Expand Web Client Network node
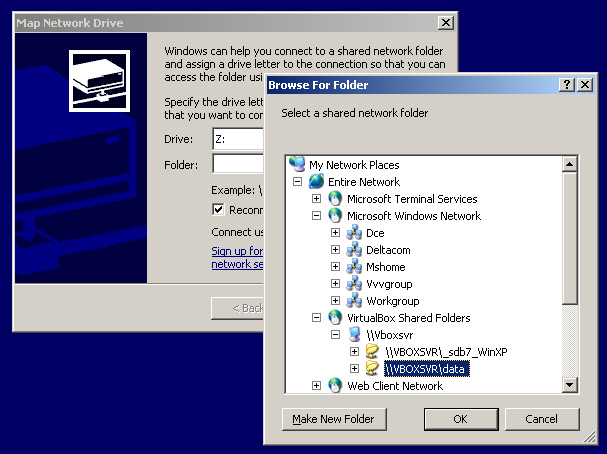This screenshot has width=607, height=454. (x=316, y=385)
